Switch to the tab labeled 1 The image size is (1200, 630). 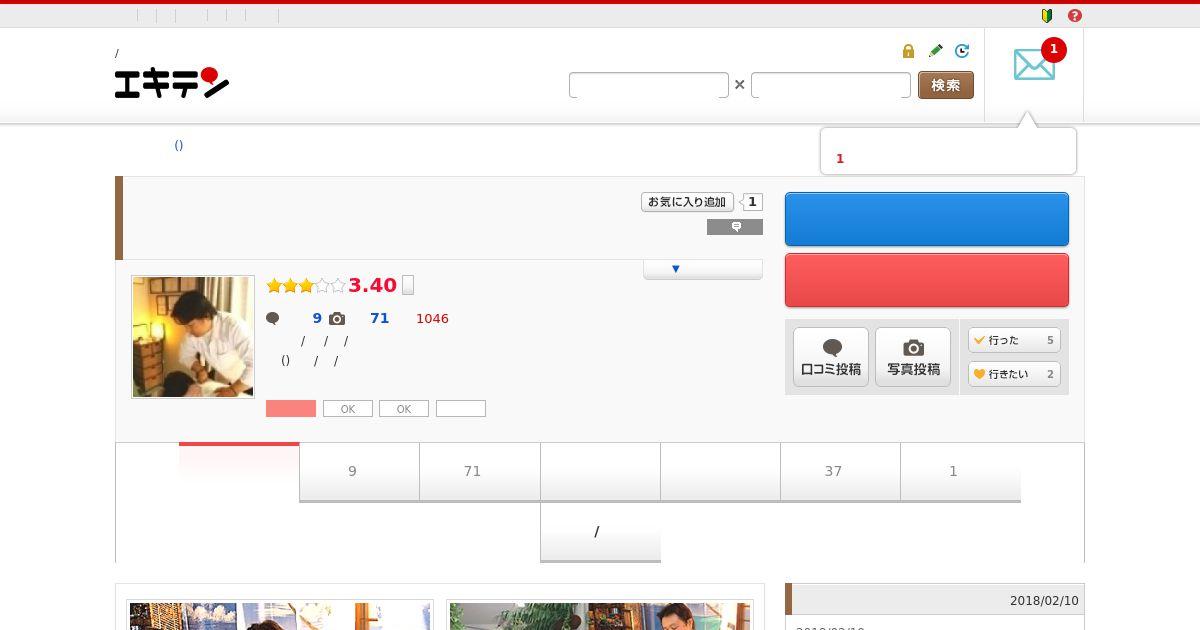point(961,471)
